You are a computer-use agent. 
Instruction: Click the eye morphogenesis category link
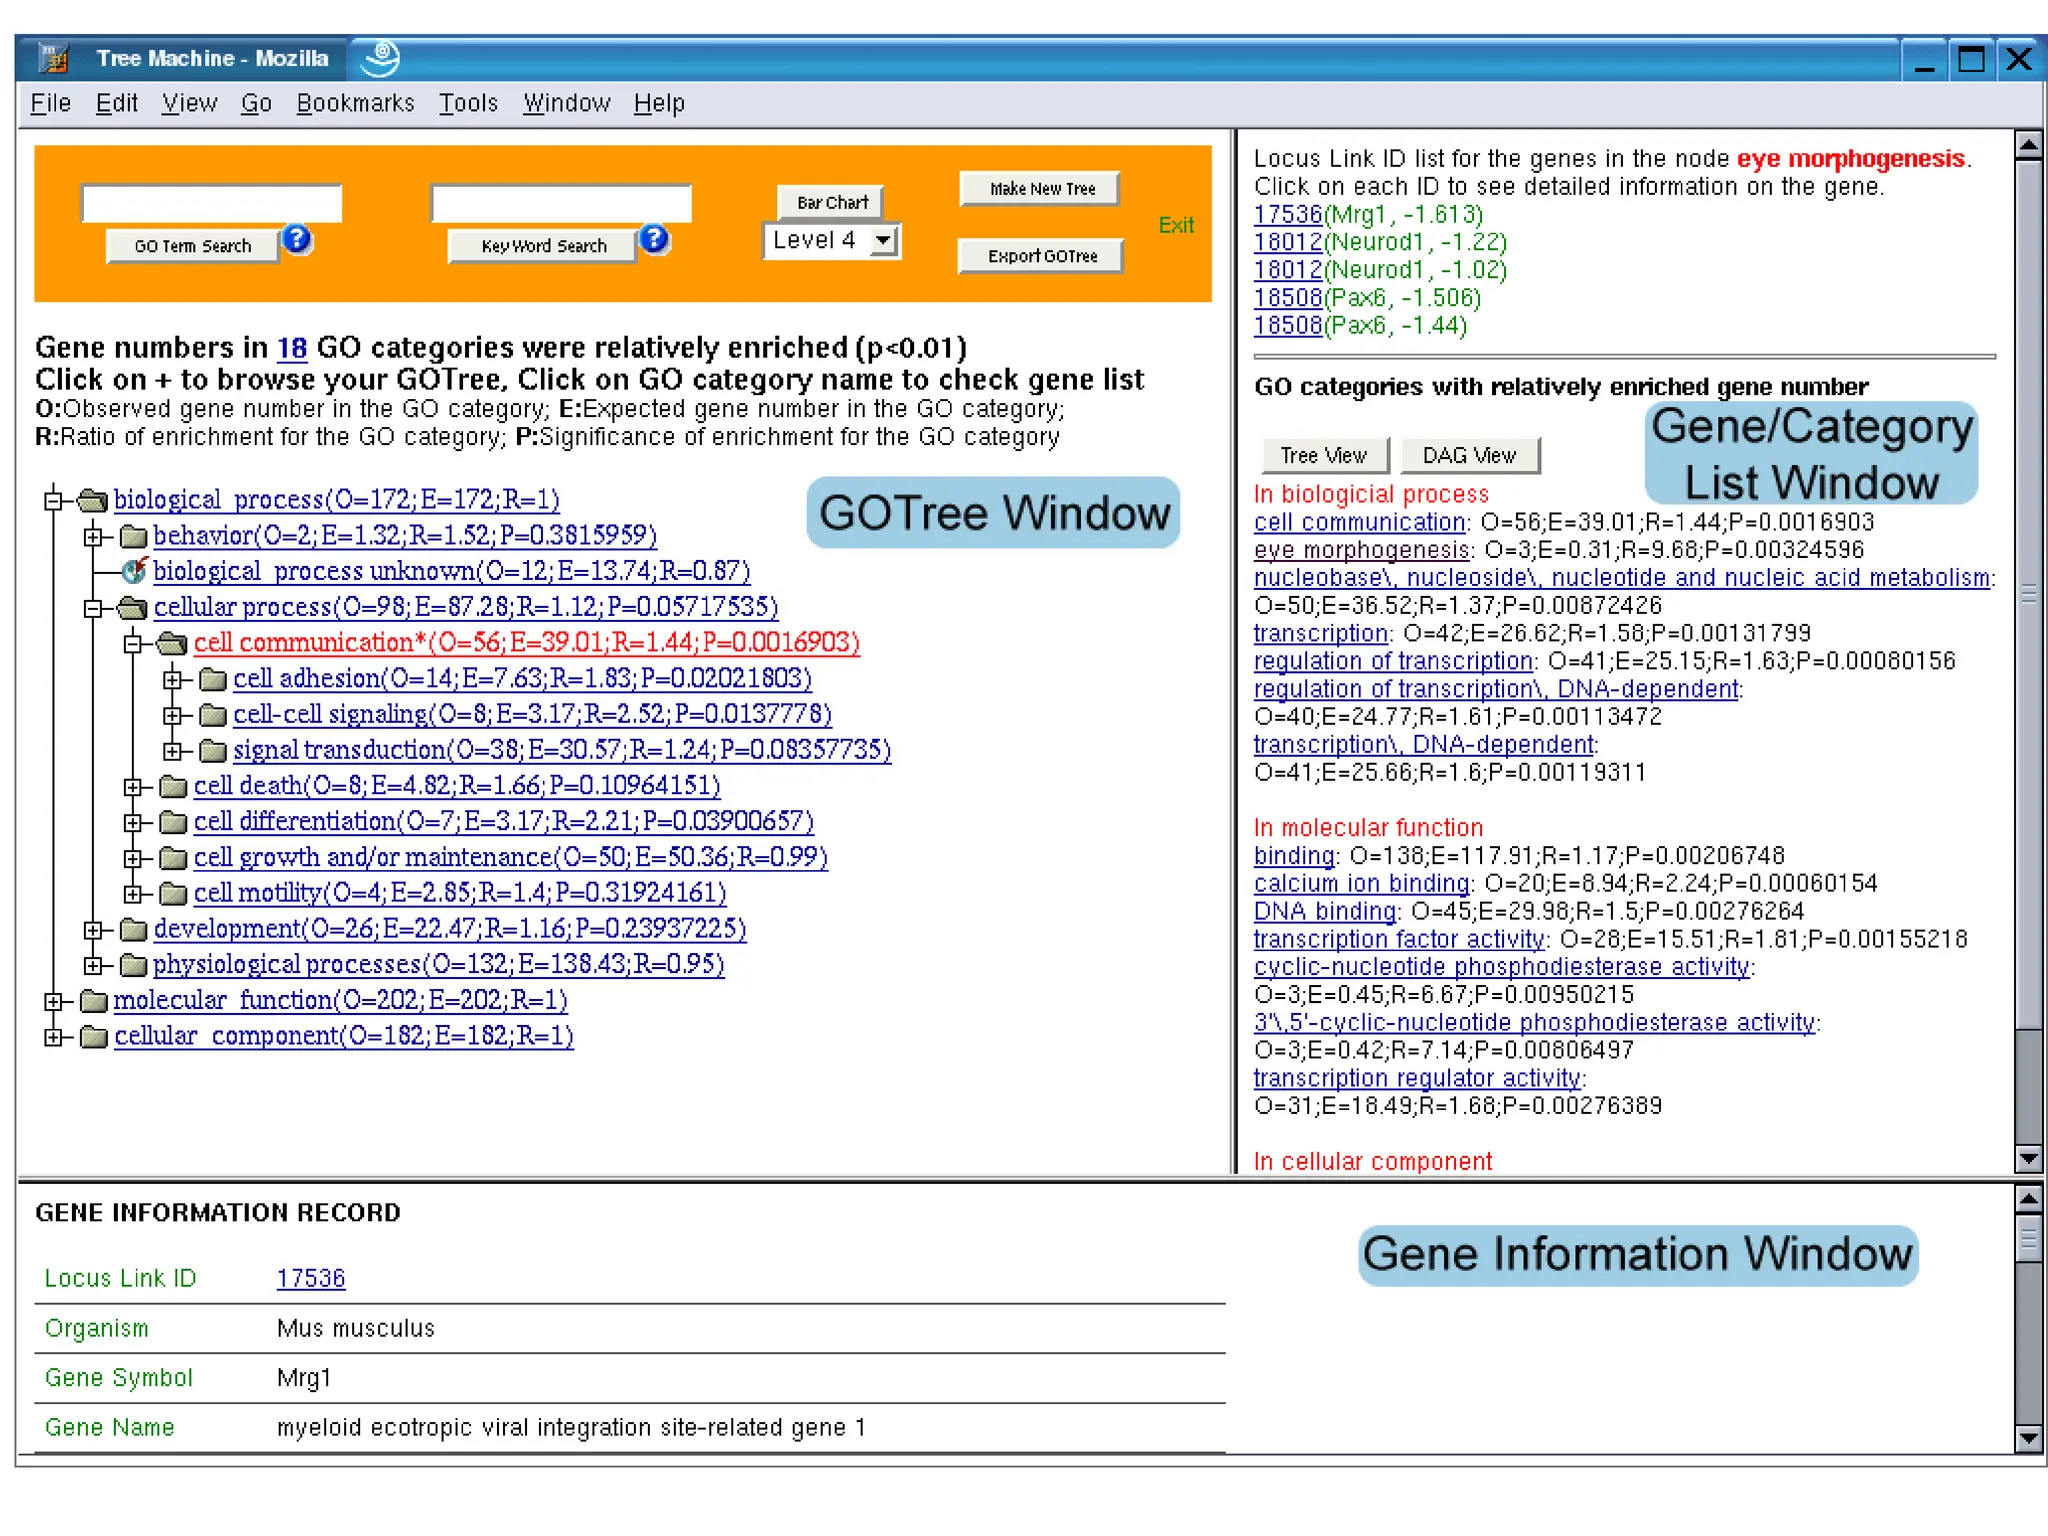[x=1361, y=550]
